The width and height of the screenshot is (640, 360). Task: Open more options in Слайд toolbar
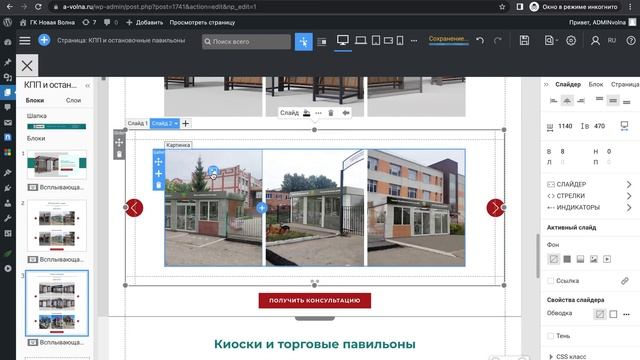point(318,113)
